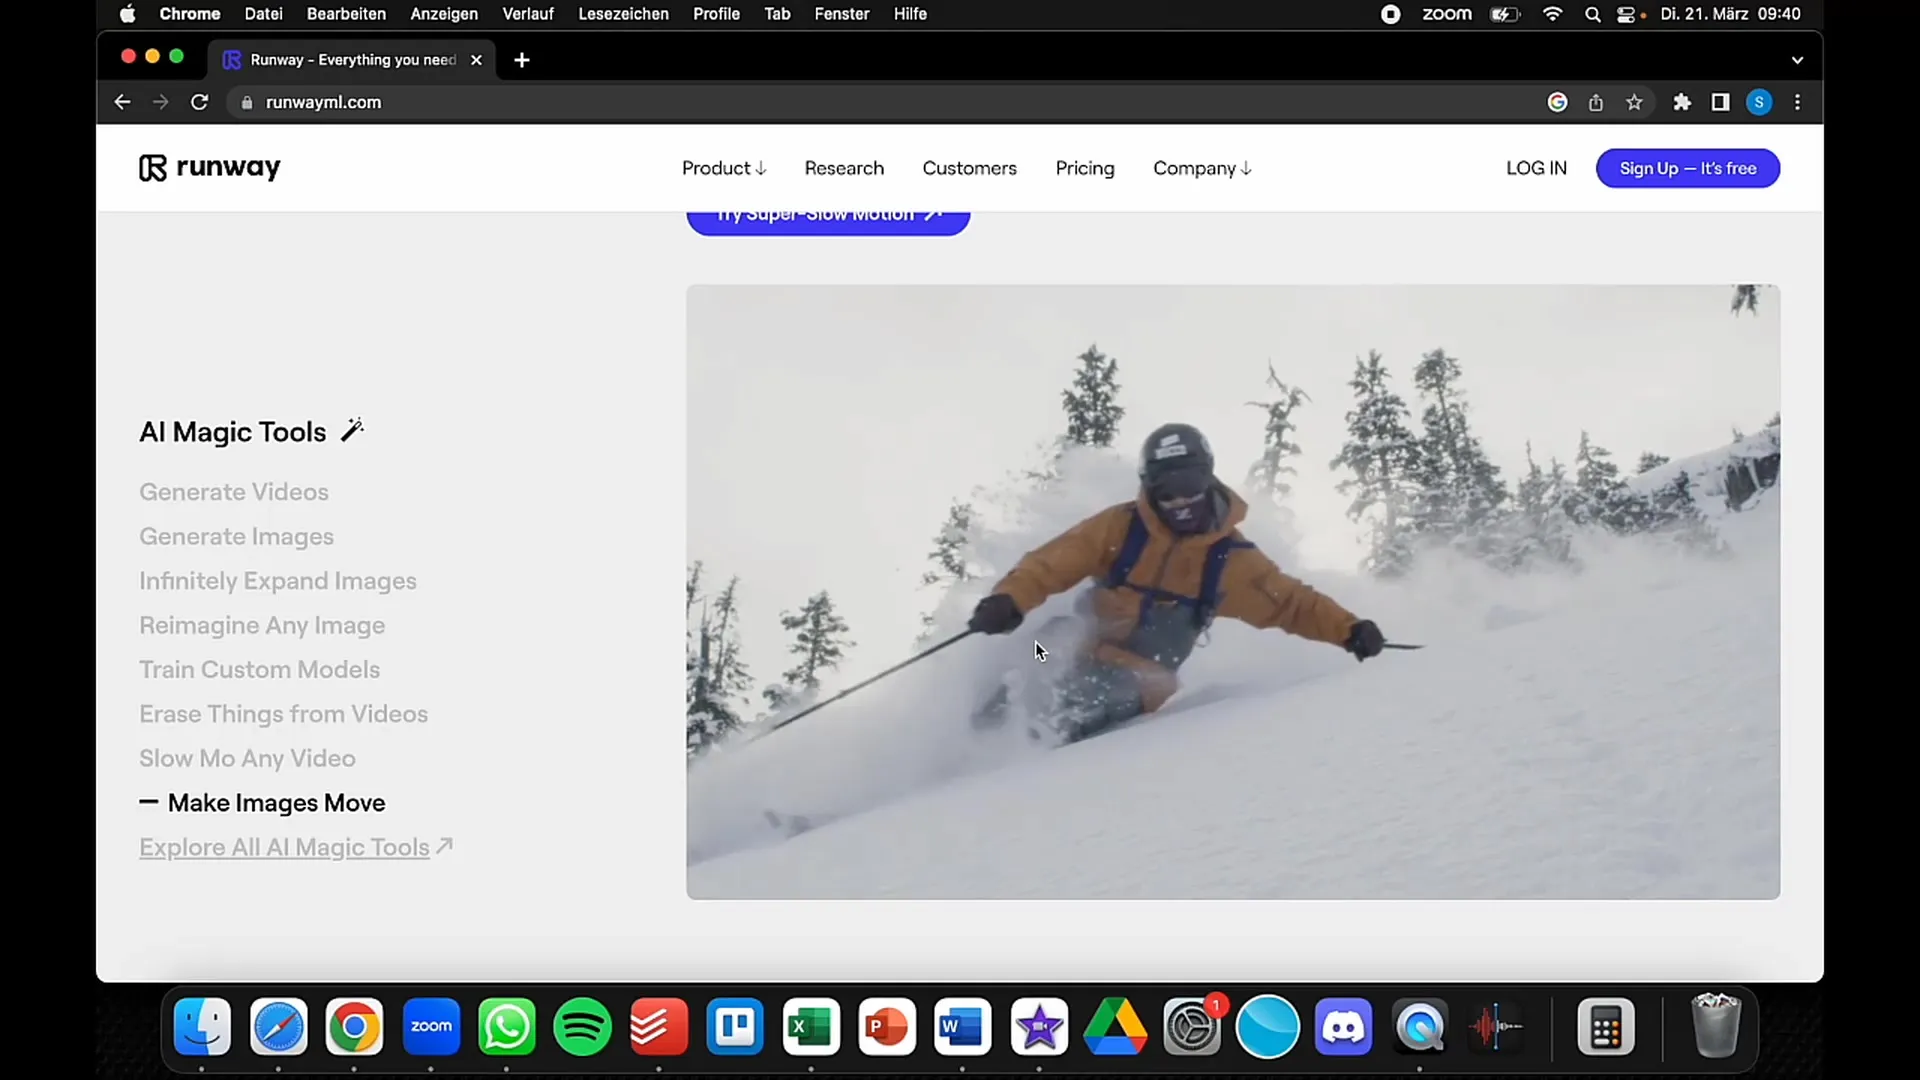Click the LOG IN button

pos(1536,167)
